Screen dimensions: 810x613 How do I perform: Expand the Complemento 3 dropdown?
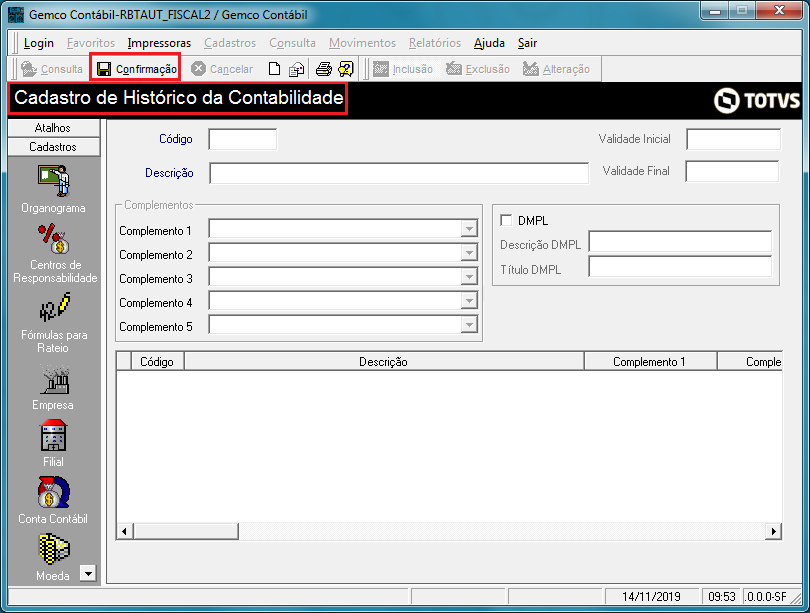pos(469,277)
